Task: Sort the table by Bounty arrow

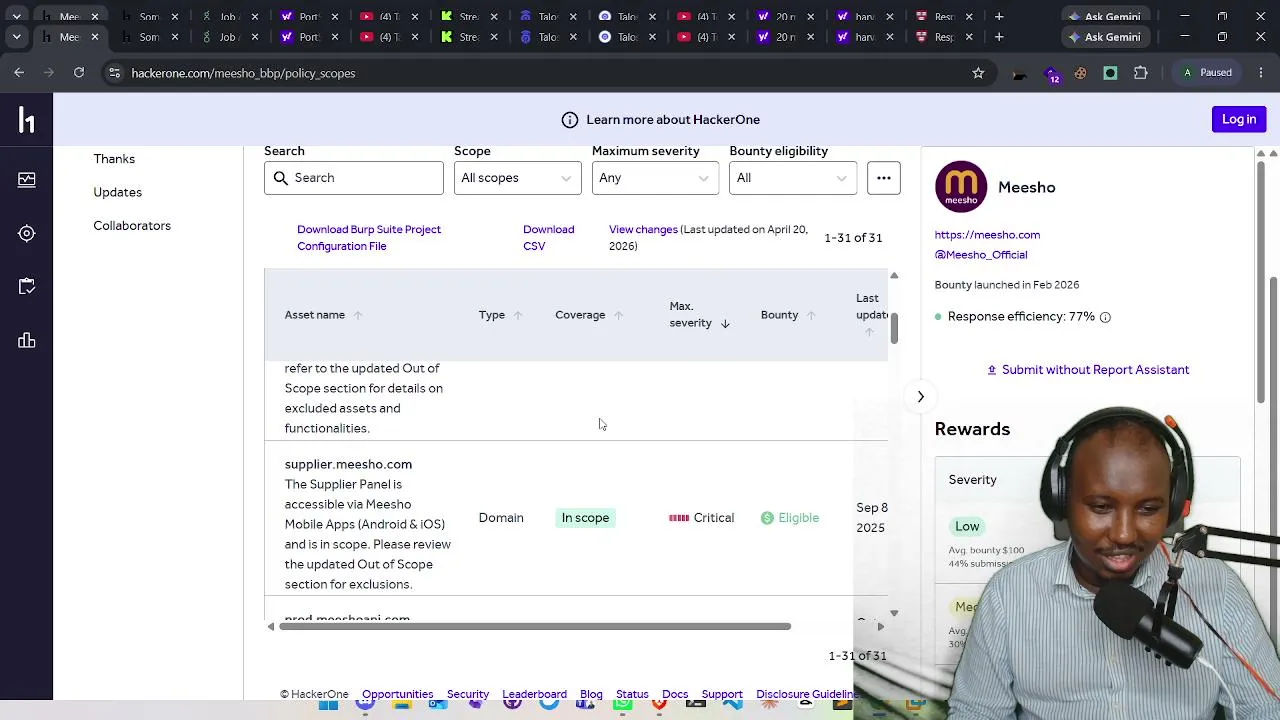Action: point(811,315)
